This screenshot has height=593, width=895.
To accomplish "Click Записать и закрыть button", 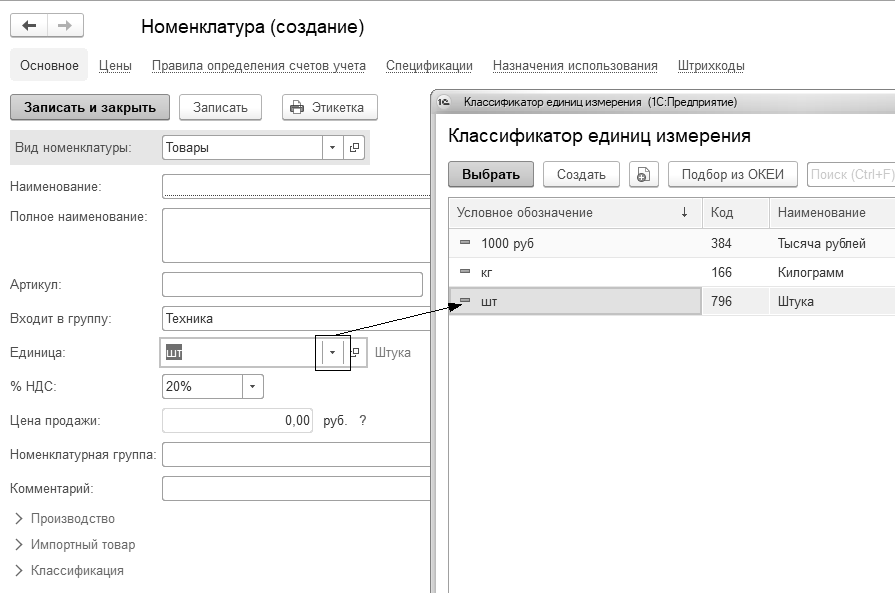I will [x=90, y=107].
